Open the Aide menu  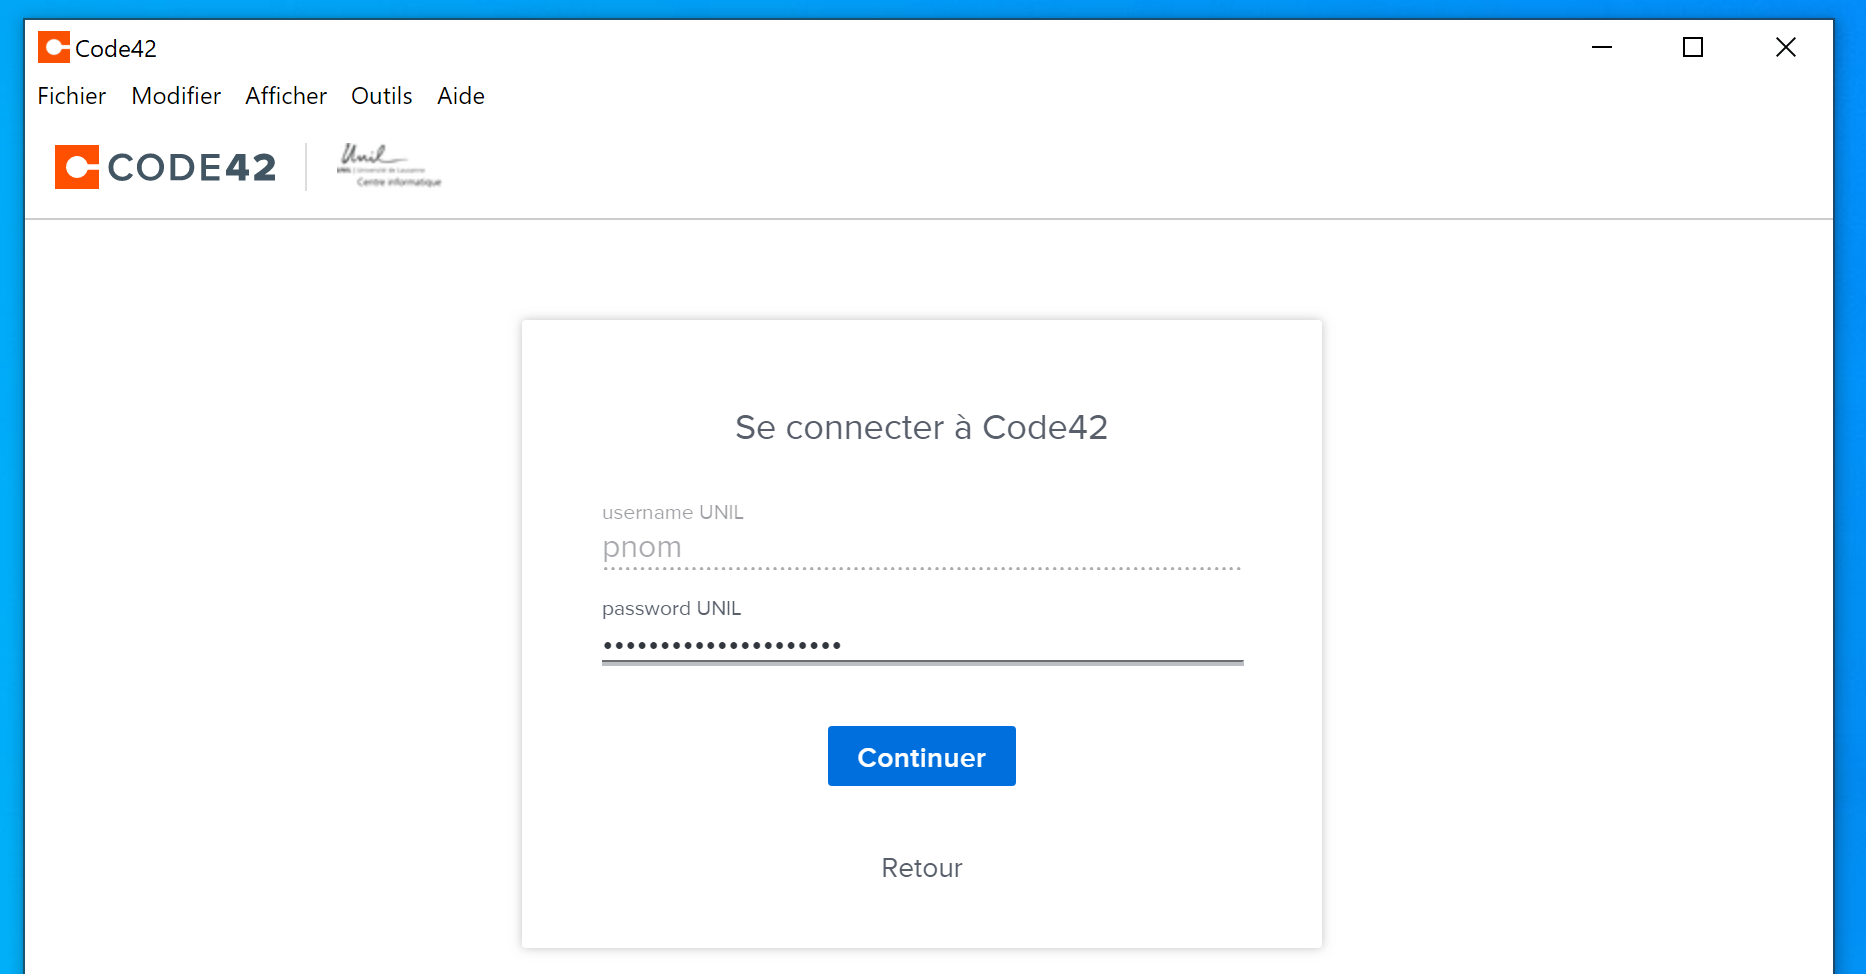click(x=461, y=96)
